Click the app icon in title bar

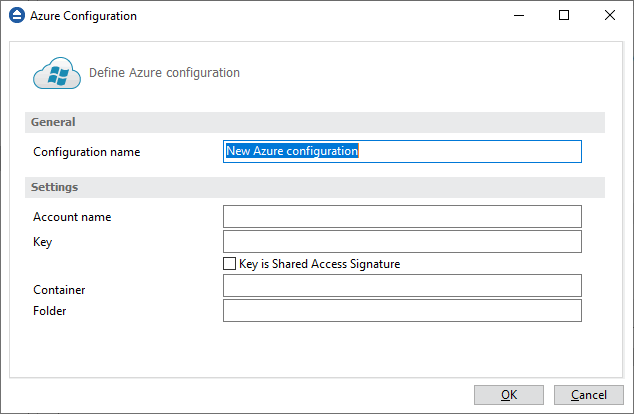[17, 16]
